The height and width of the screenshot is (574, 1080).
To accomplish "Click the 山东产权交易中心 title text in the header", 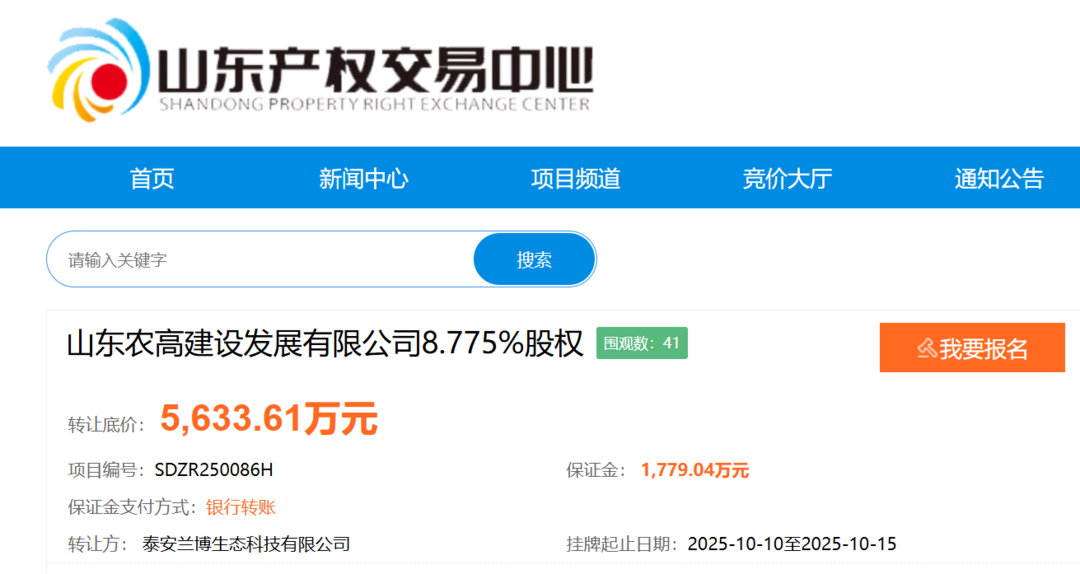I will pyautogui.click(x=374, y=68).
